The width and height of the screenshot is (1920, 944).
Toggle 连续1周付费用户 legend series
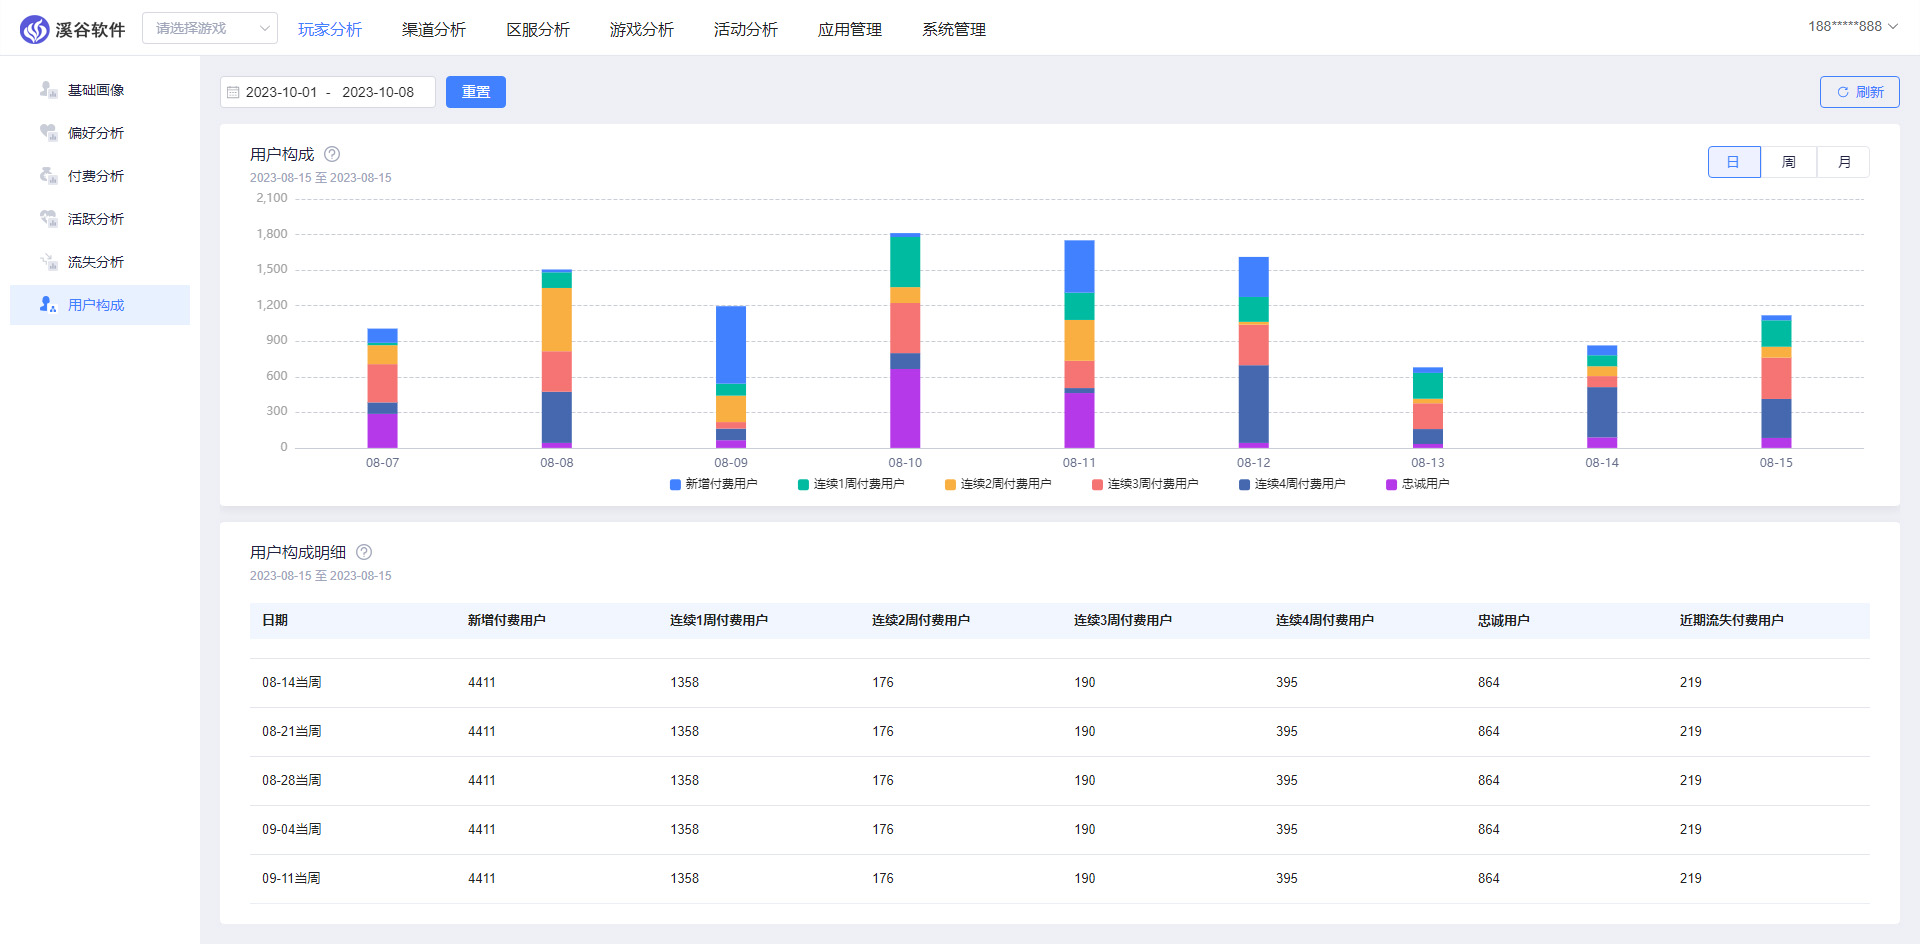851,484
